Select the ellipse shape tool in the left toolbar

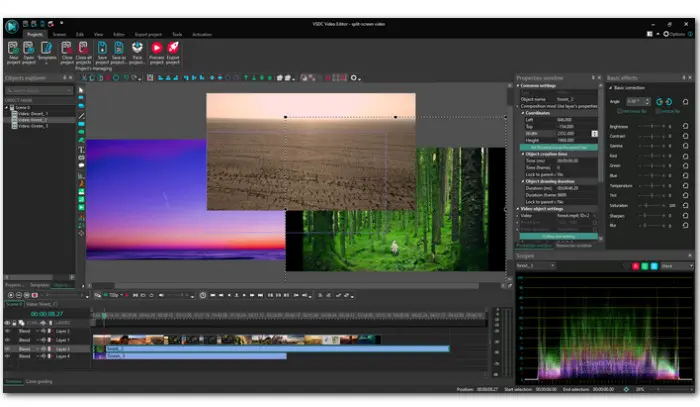tap(81, 132)
